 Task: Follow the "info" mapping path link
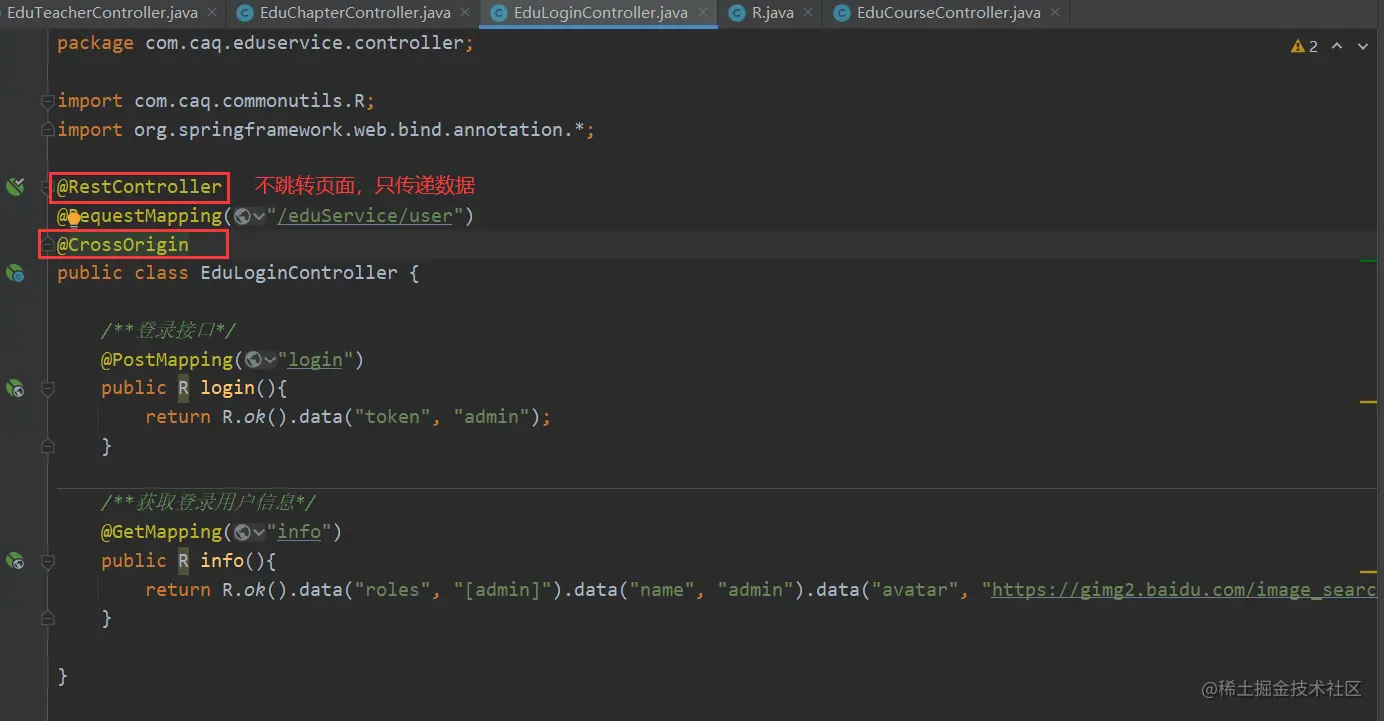coord(299,532)
